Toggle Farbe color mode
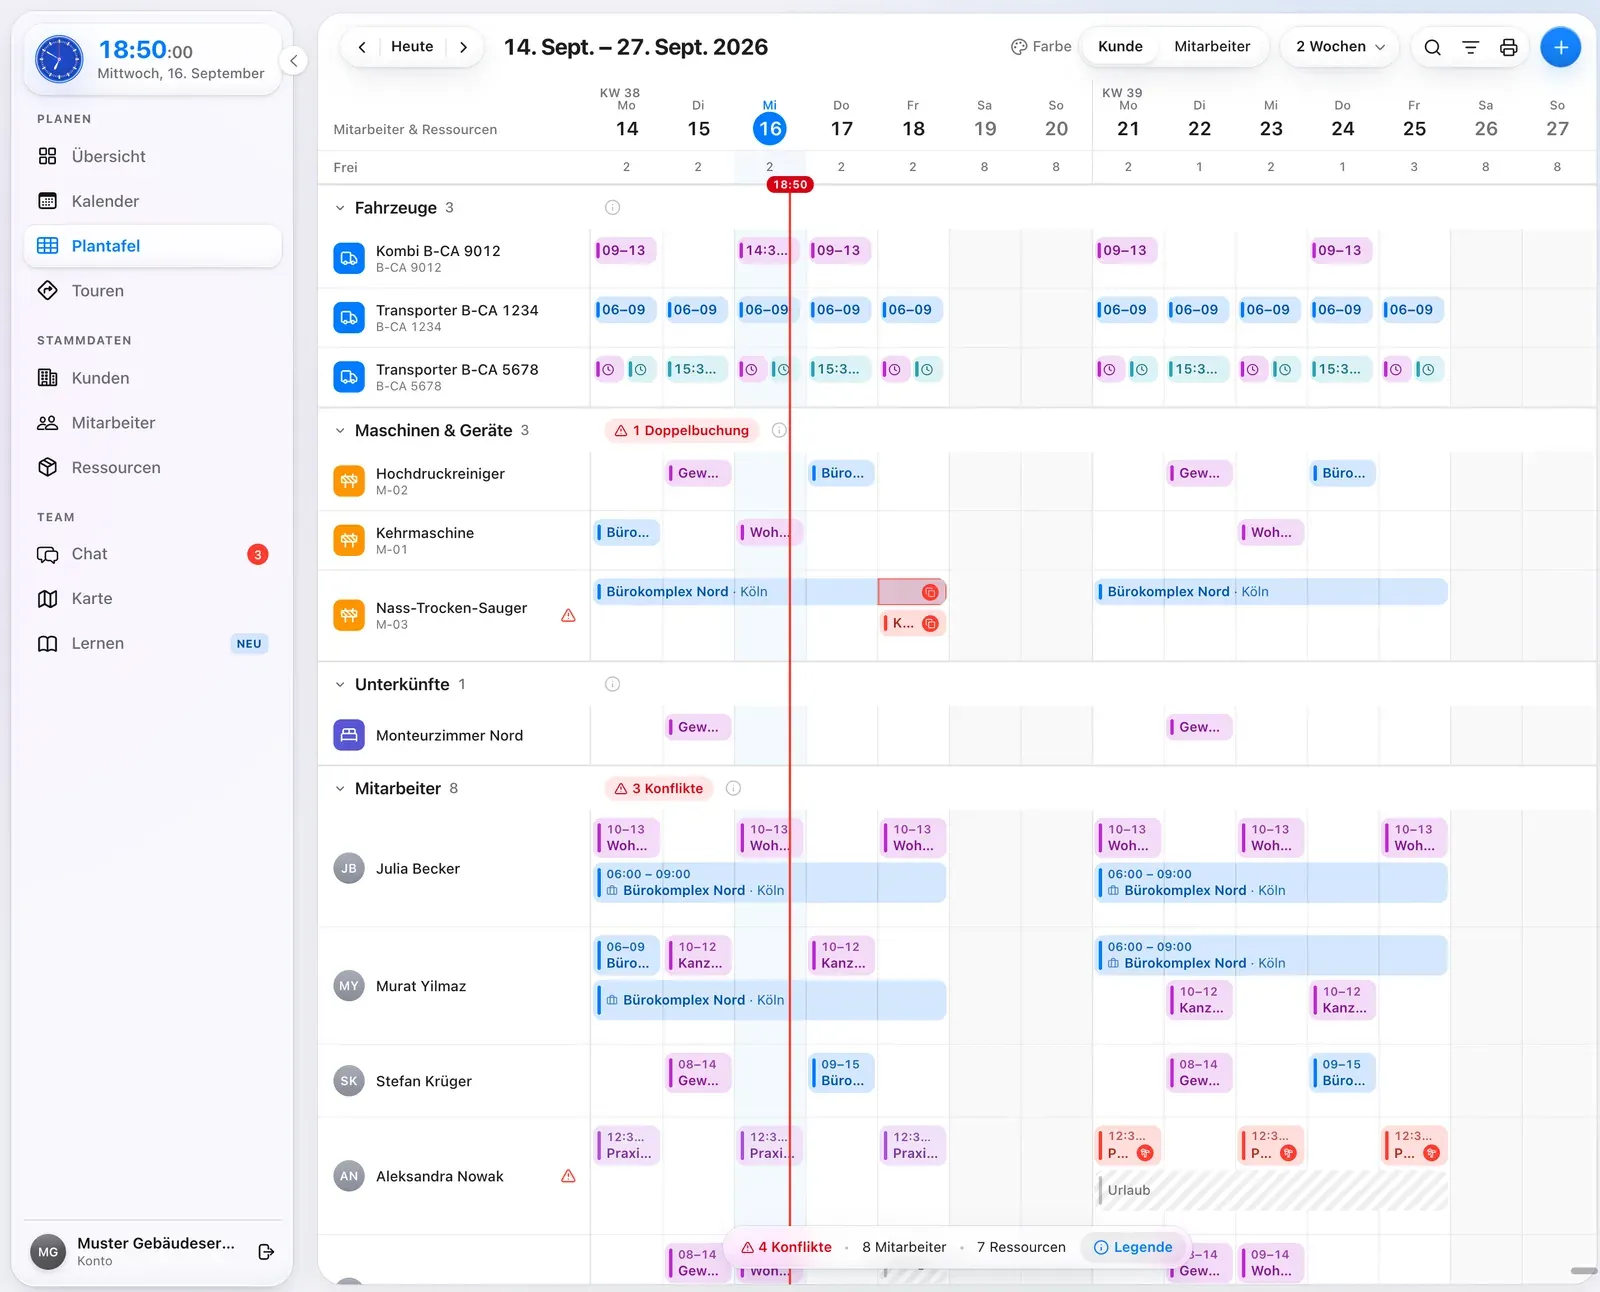1600x1292 pixels. click(x=1041, y=47)
